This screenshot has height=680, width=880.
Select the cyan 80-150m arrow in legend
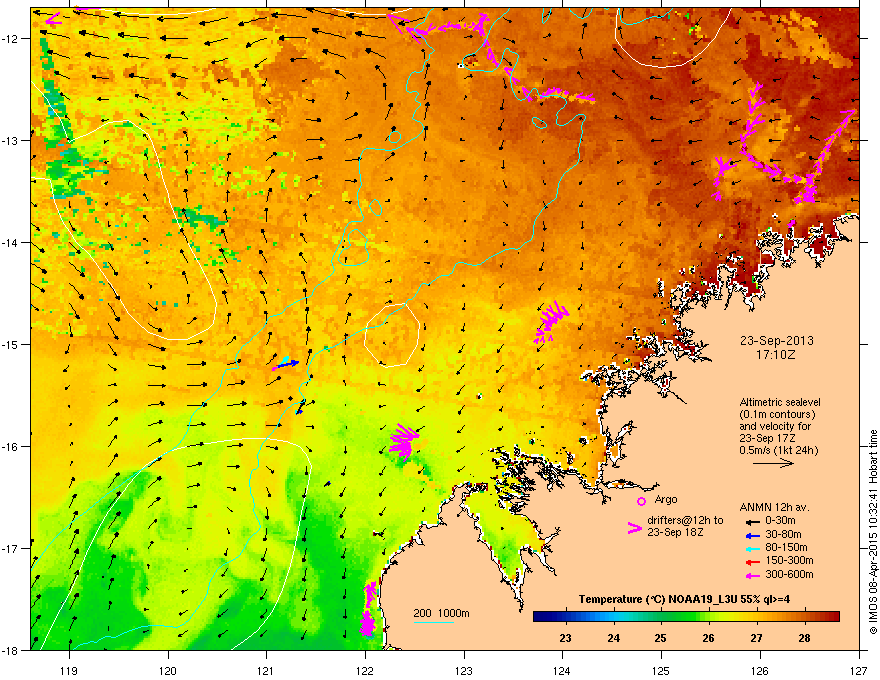(752, 548)
